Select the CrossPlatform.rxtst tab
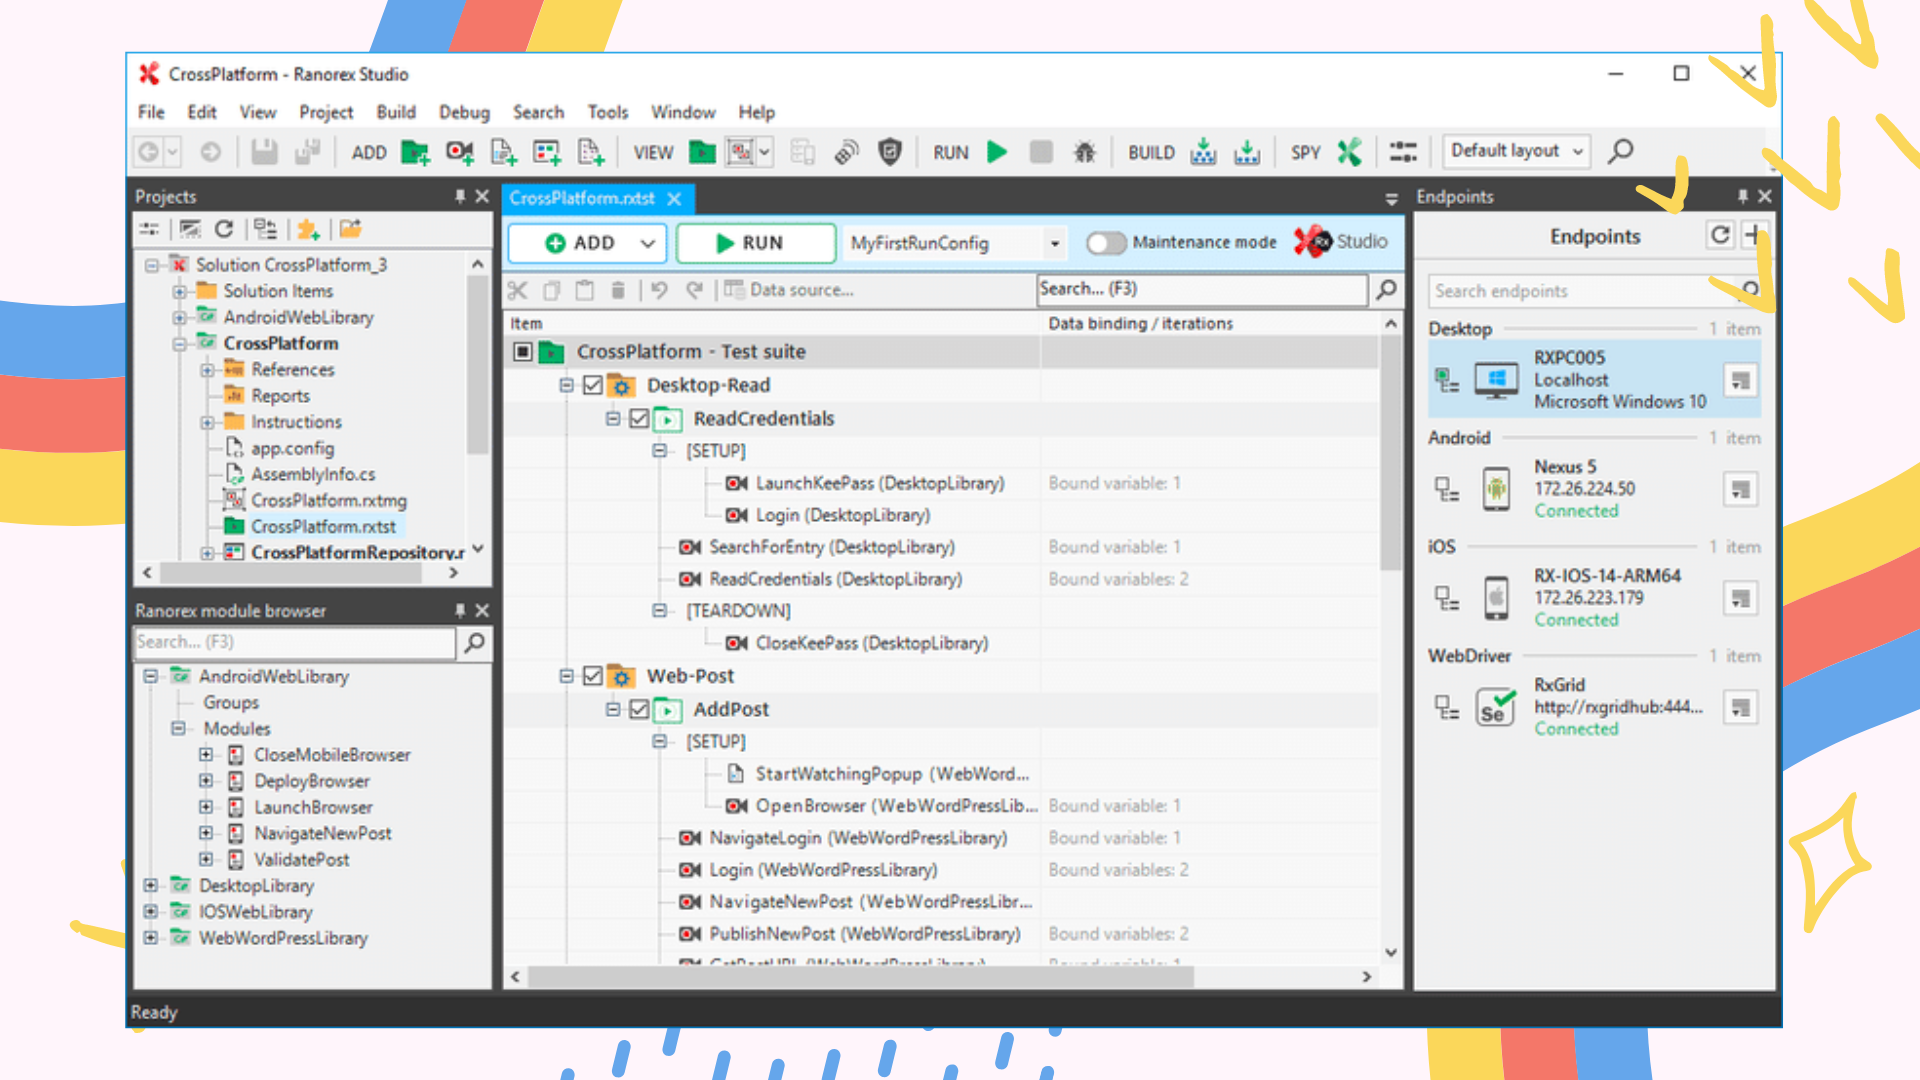 (582, 198)
